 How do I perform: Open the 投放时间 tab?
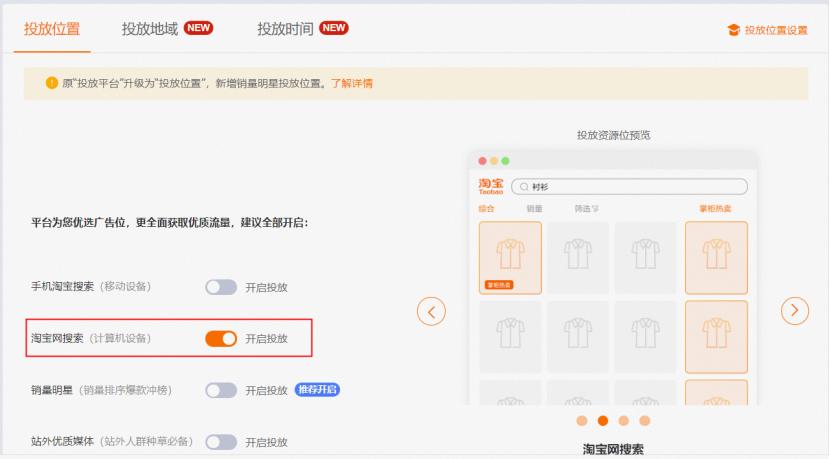tap(285, 29)
